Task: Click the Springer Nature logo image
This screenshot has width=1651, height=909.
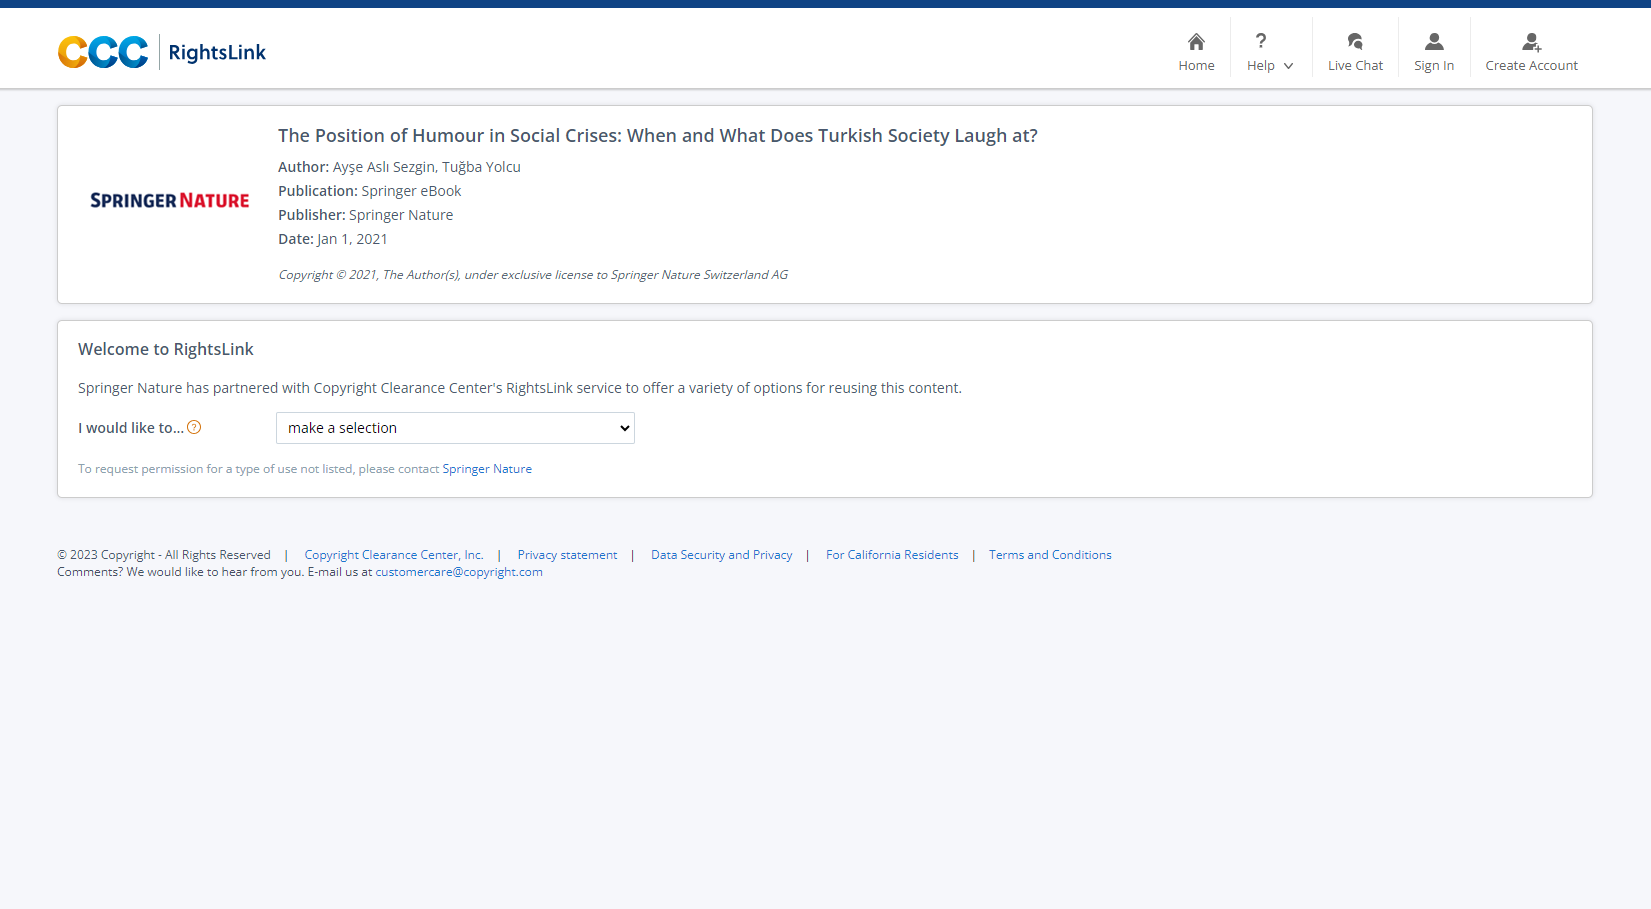Action: pos(170,201)
